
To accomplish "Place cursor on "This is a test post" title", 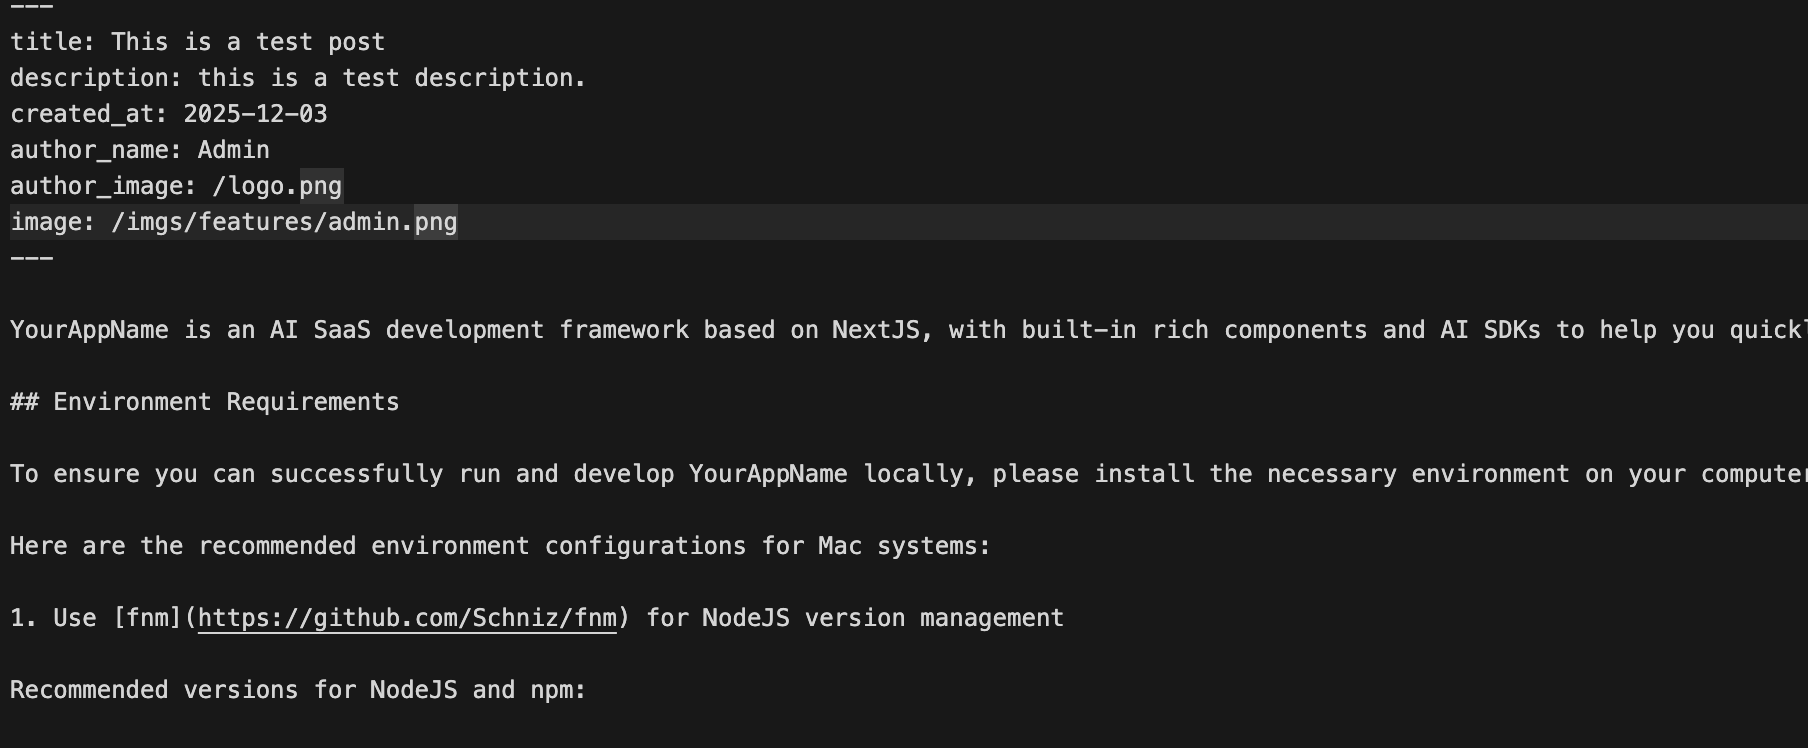I will point(247,42).
